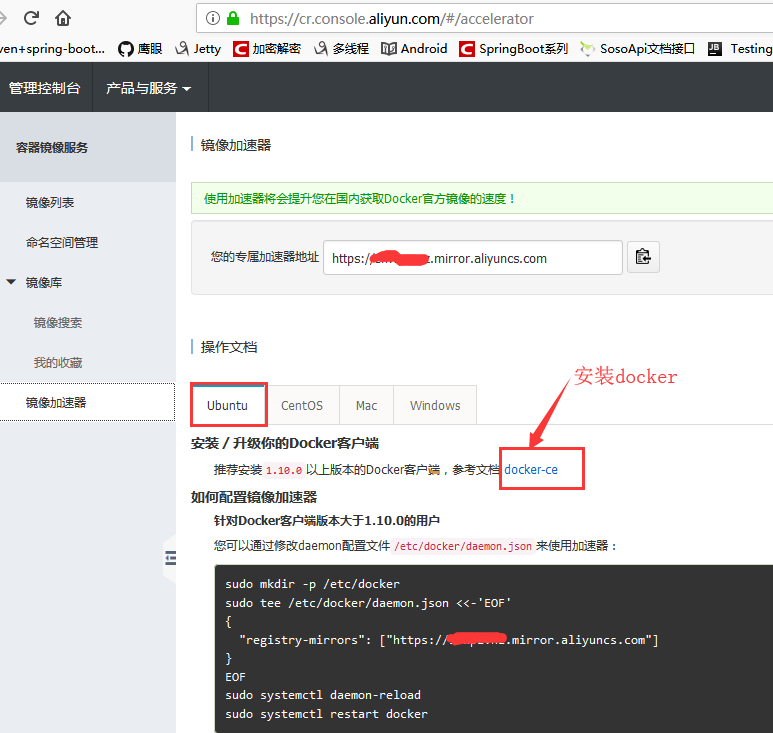
Task: Open the Testing bookmark with JB icon
Action: pyautogui.click(x=740, y=49)
